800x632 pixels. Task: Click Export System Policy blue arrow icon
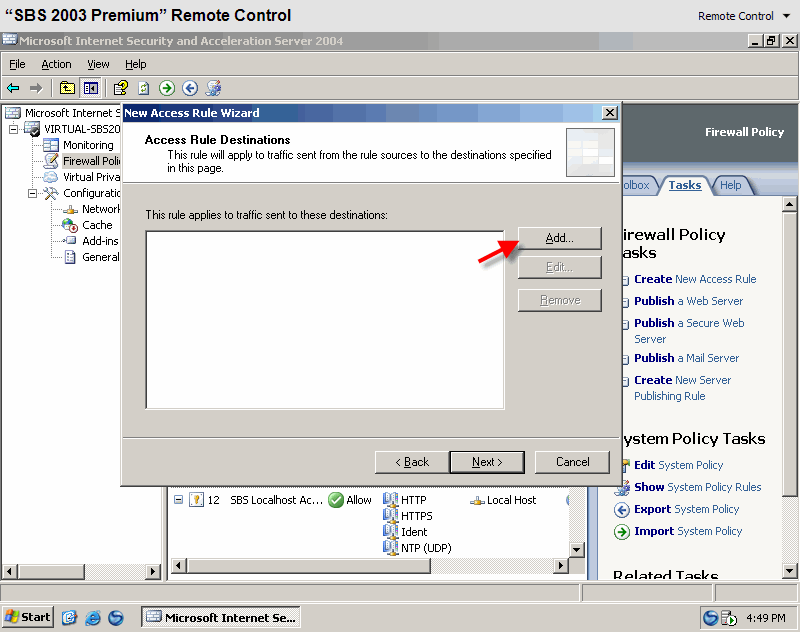(621, 510)
